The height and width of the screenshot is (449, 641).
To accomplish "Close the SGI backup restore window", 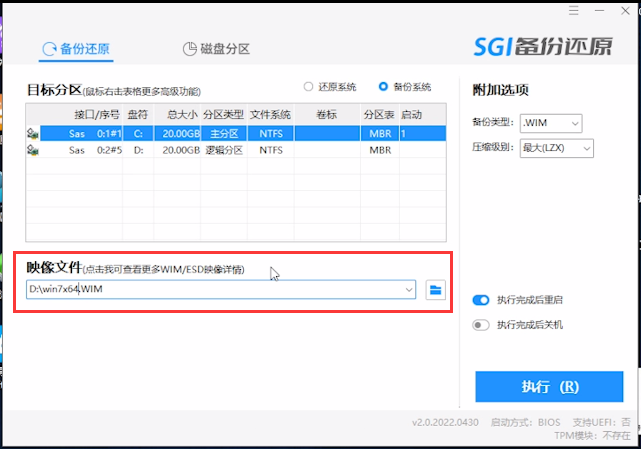I will (x=625, y=11).
